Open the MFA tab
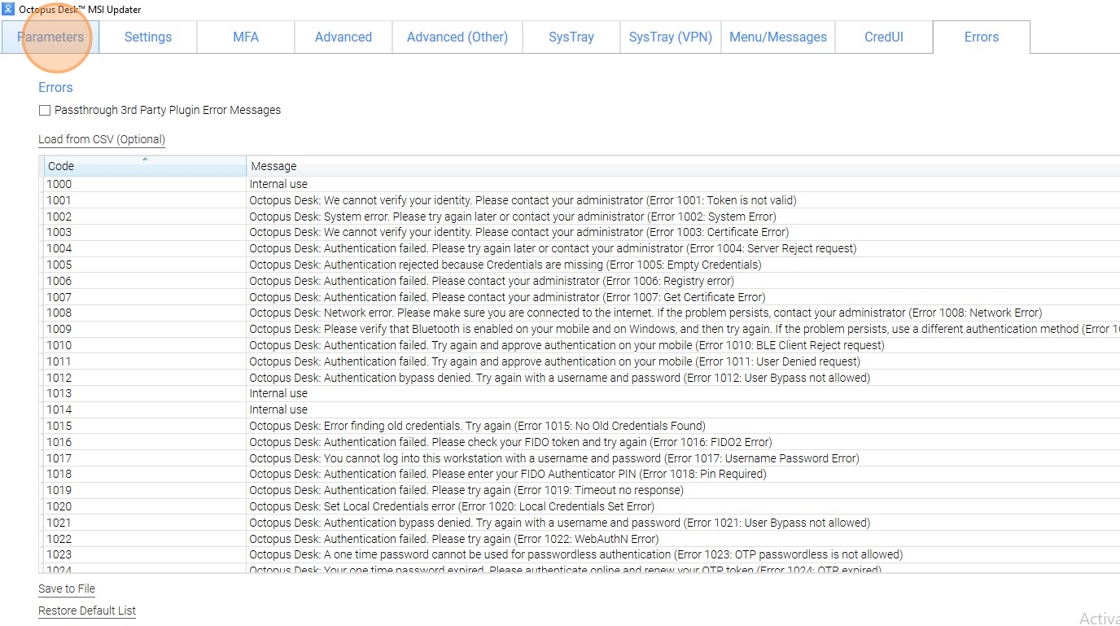Viewport: 1120px width, 626px height. pyautogui.click(x=246, y=37)
